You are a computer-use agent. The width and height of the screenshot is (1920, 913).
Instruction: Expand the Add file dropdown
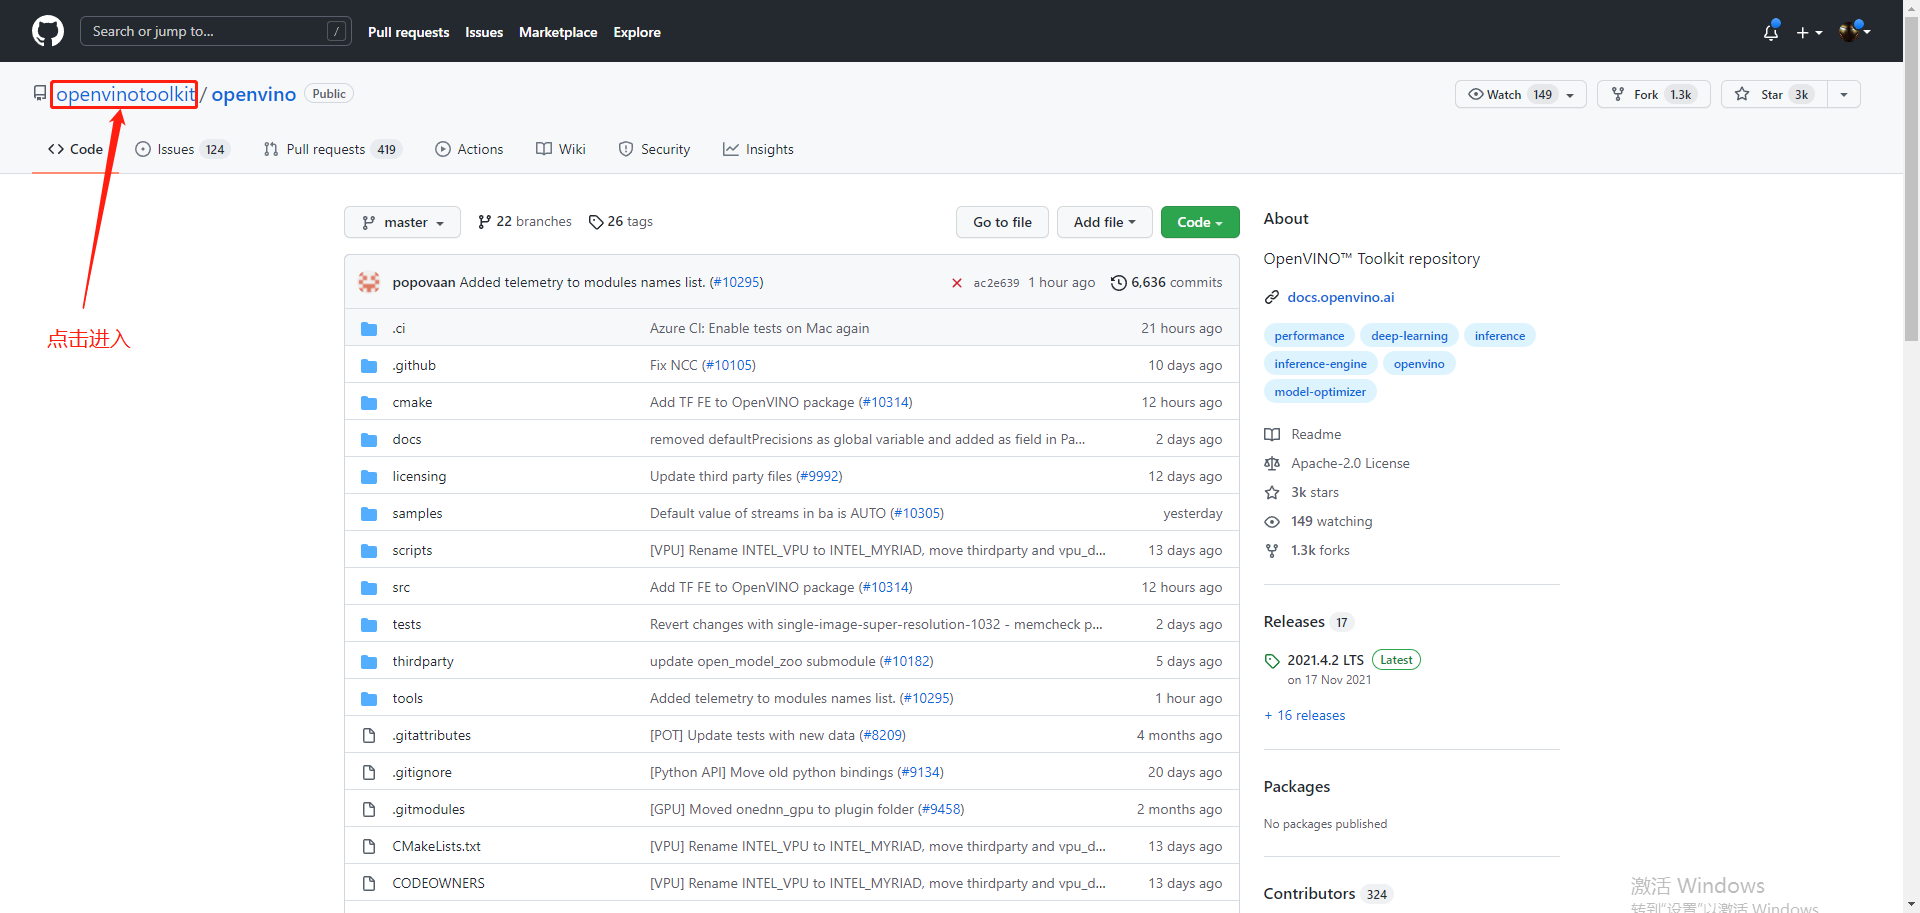point(1104,222)
